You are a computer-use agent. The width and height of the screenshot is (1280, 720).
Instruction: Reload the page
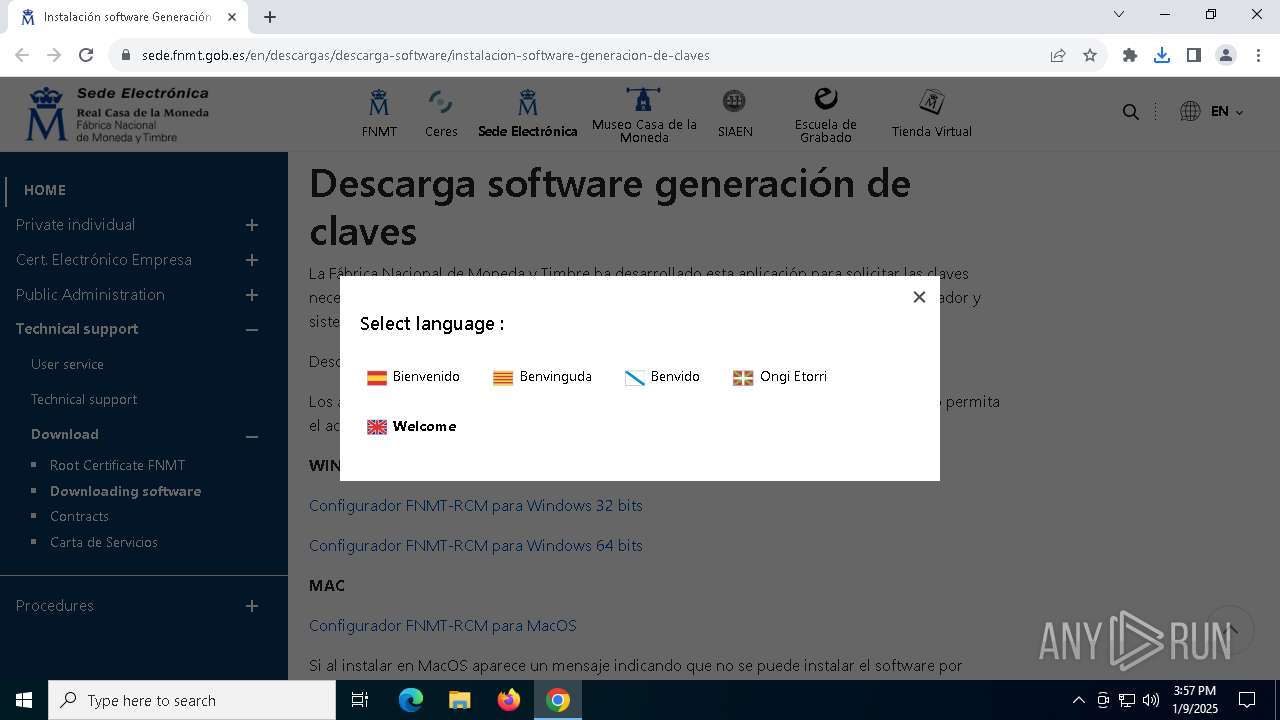(x=86, y=55)
